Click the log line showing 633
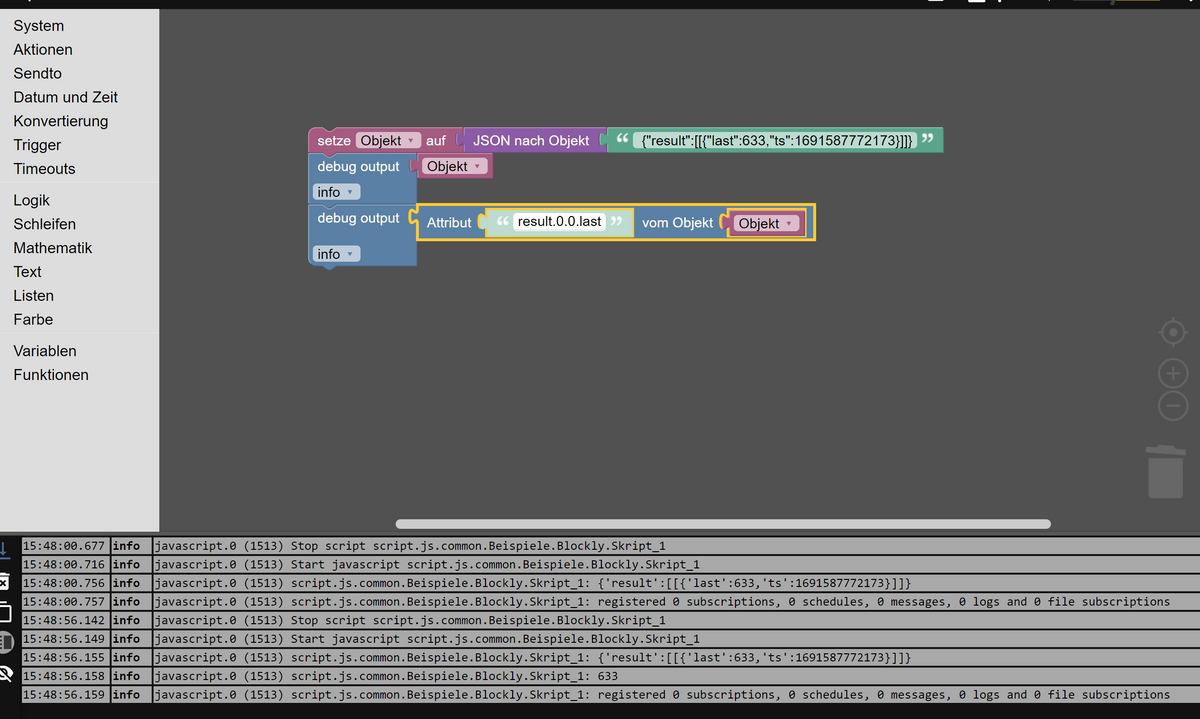The width and height of the screenshot is (1200, 719). click(676, 676)
